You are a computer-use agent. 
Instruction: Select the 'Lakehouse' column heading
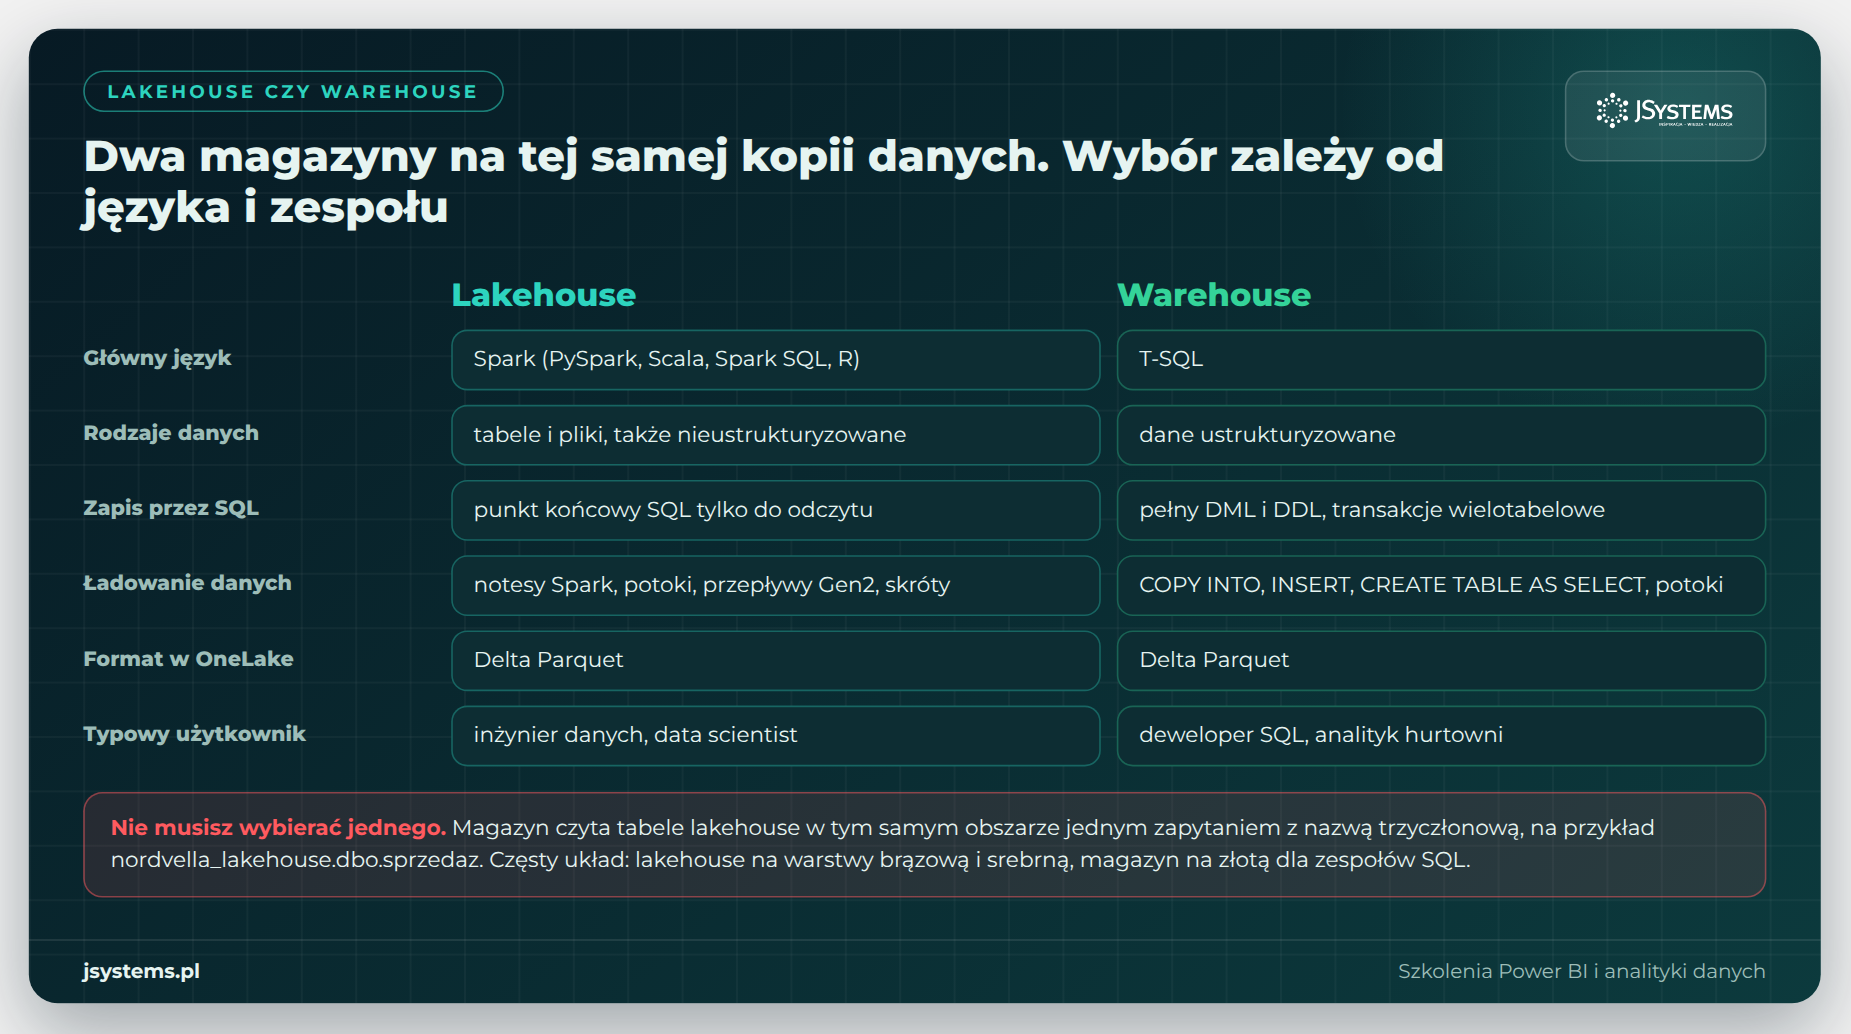[x=543, y=295]
